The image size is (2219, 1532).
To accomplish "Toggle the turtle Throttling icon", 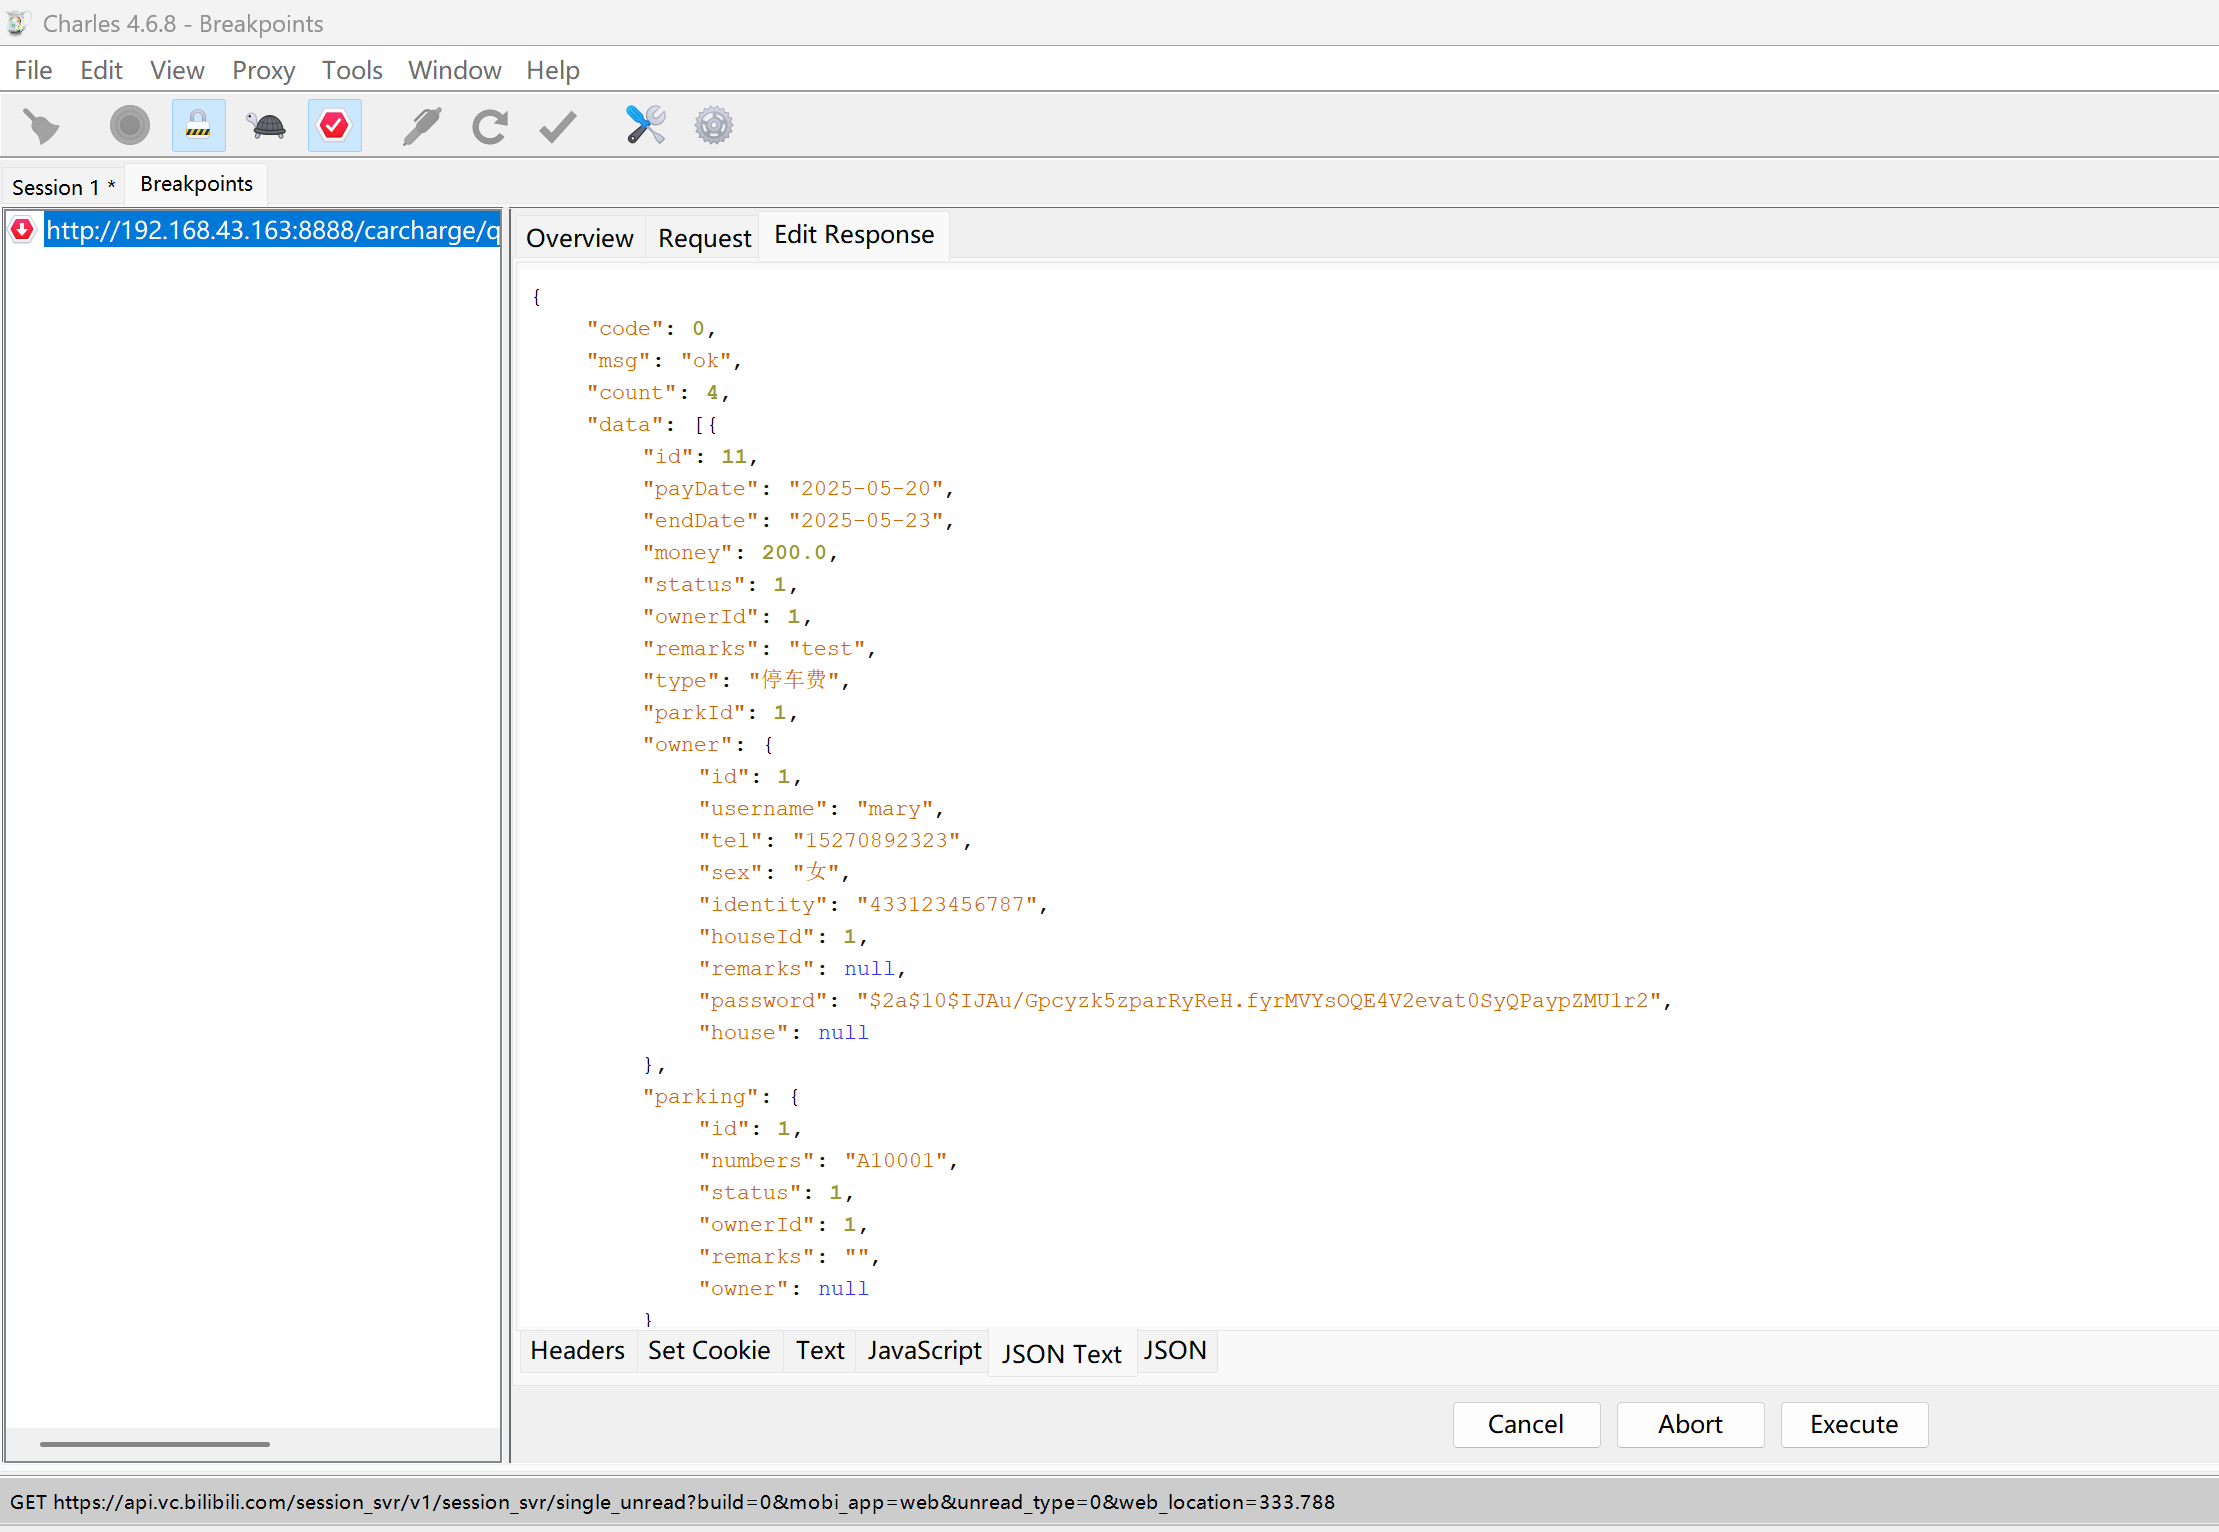I will point(266,126).
